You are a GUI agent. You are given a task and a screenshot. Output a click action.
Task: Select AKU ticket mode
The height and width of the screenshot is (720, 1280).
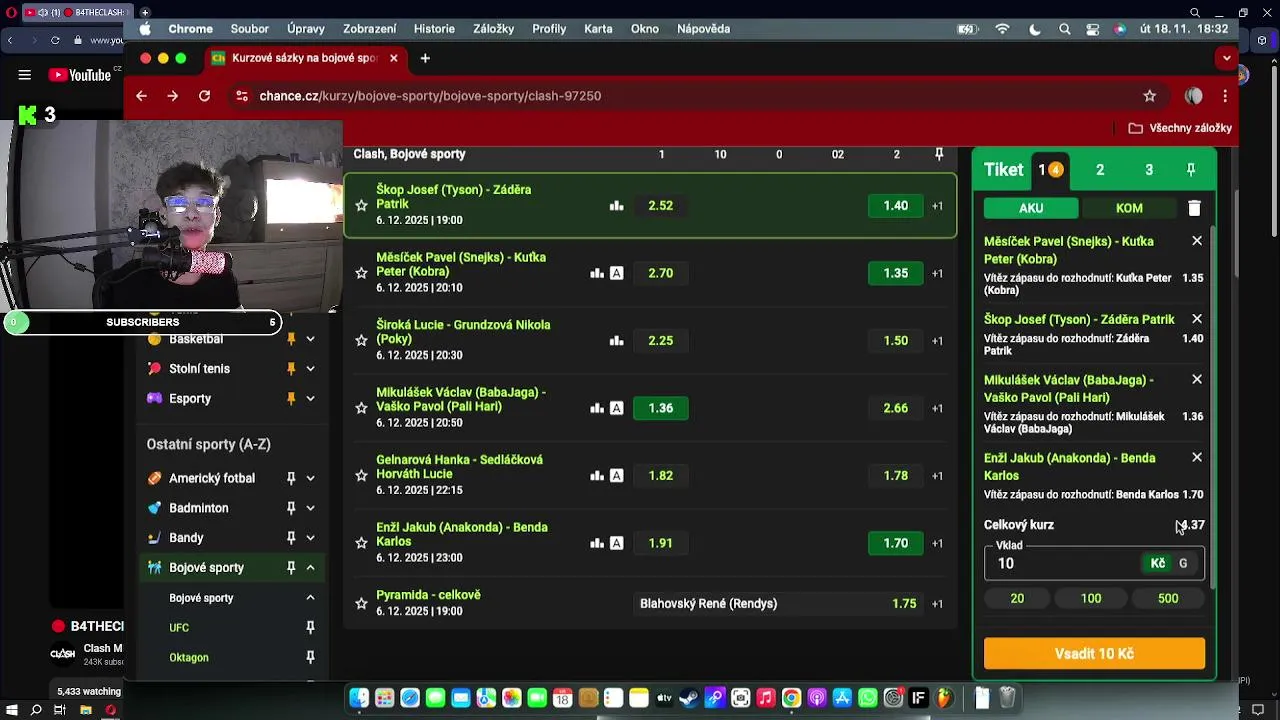1031,208
